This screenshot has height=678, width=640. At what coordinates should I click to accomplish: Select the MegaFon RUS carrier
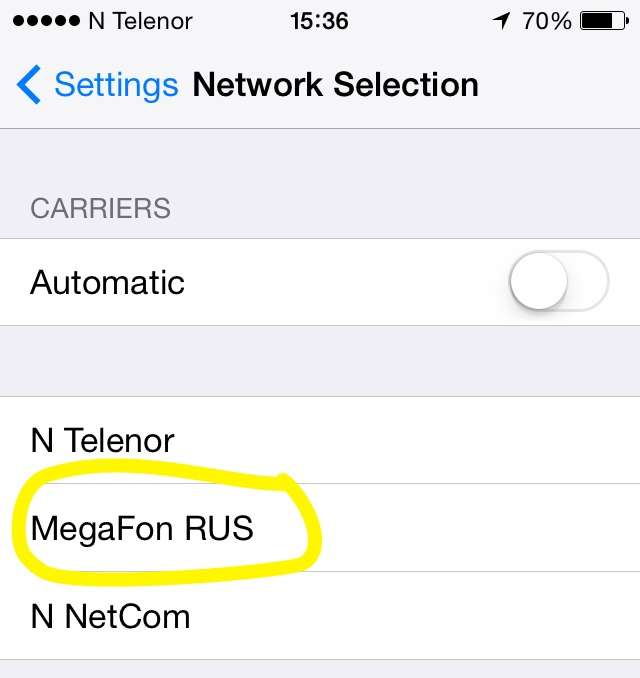320,528
